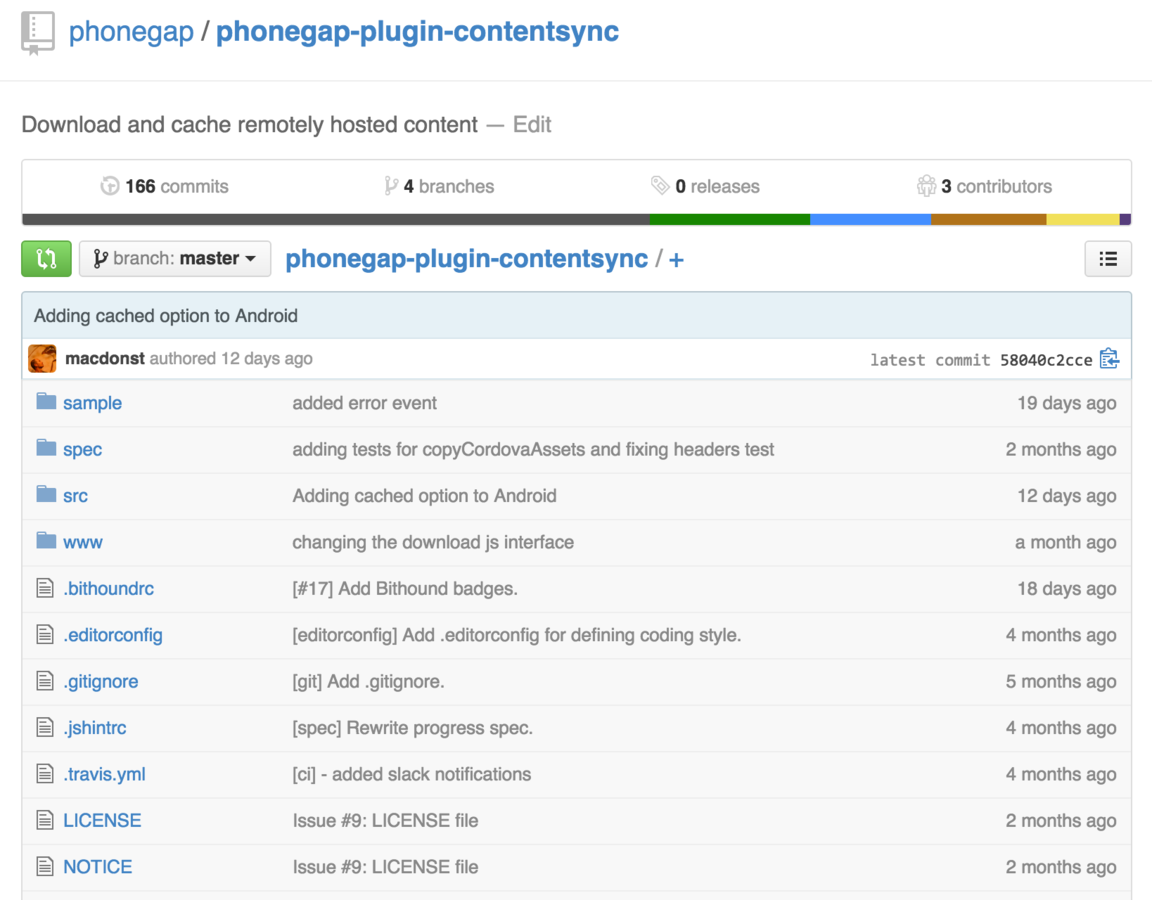Open the .editorconfig file
Viewport: 1152px width, 900px height.
pyautogui.click(x=113, y=634)
